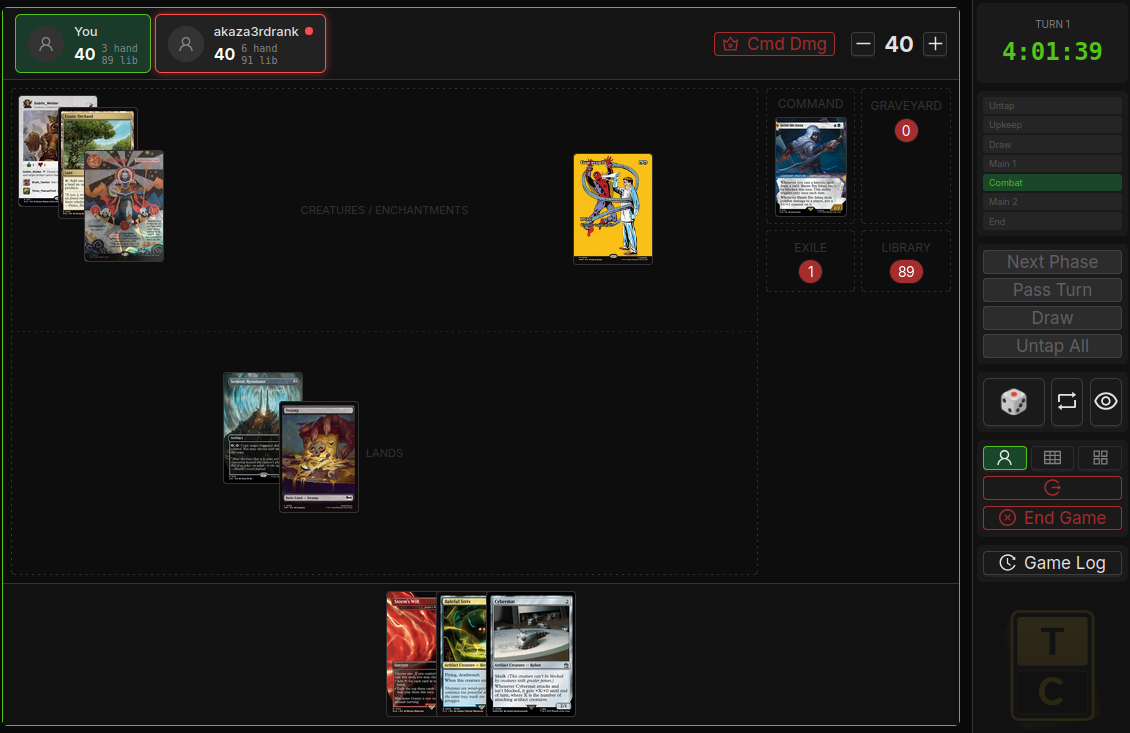
Task: Select the single-player view icon
Action: pos(1004,458)
